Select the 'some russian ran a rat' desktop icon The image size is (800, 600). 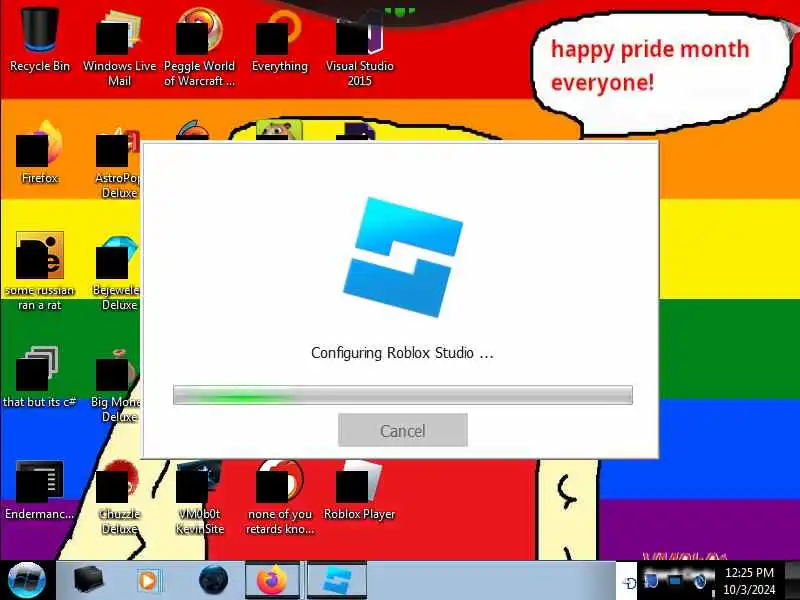40,270
